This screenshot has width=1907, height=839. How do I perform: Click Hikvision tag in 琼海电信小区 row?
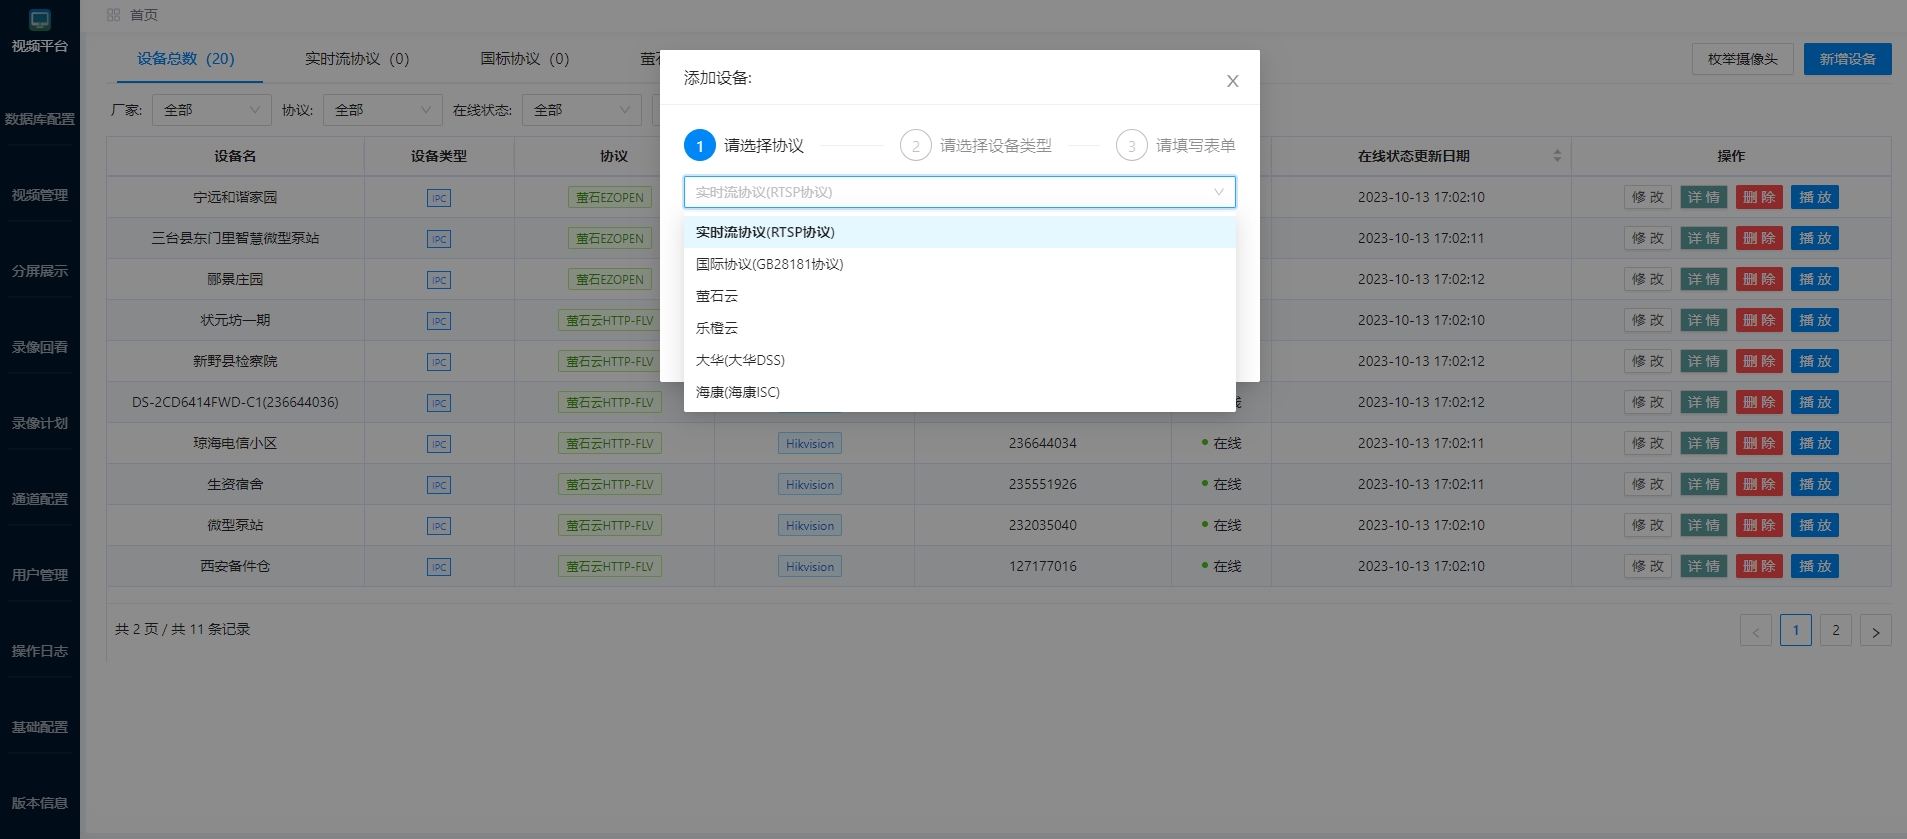[810, 444]
